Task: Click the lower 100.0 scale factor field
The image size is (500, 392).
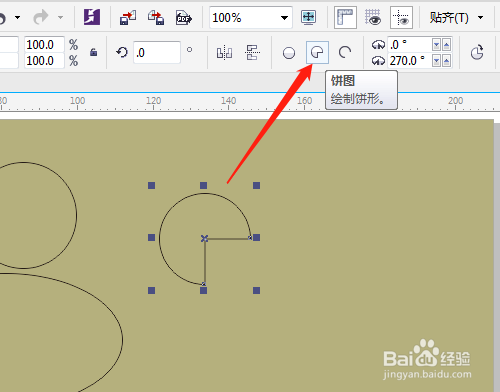Action: pyautogui.click(x=44, y=61)
